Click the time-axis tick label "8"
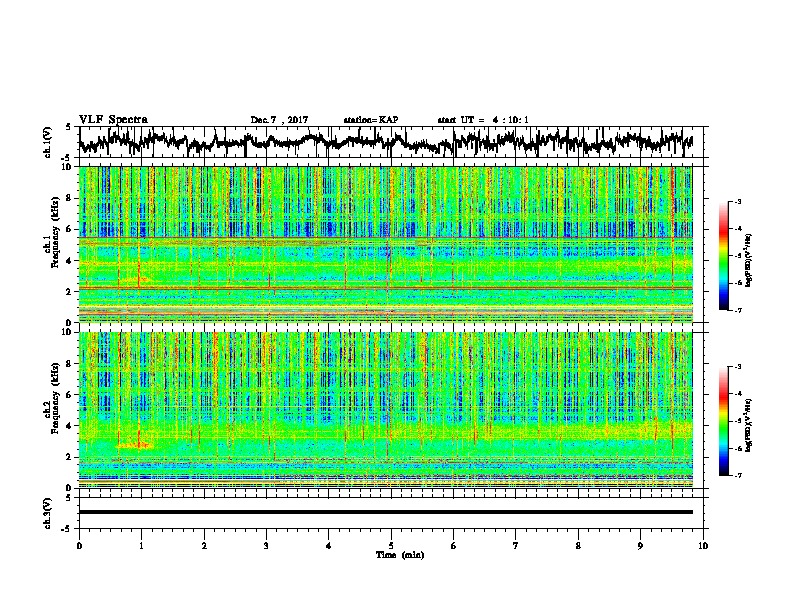This screenshot has width=792, height=612. coord(578,546)
